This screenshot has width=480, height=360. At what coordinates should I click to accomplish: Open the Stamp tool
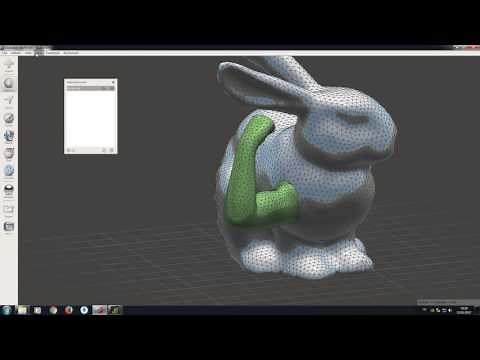click(9, 136)
